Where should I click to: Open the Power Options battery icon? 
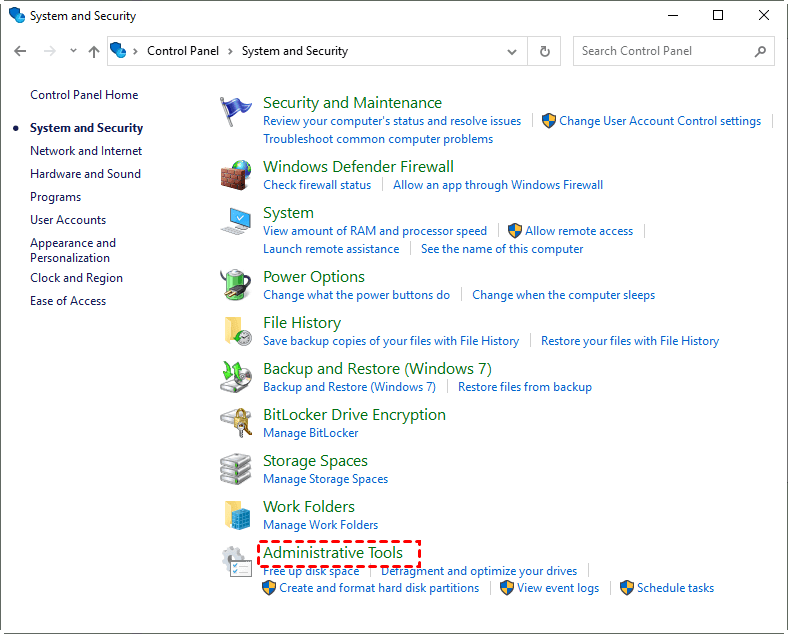pyautogui.click(x=236, y=285)
